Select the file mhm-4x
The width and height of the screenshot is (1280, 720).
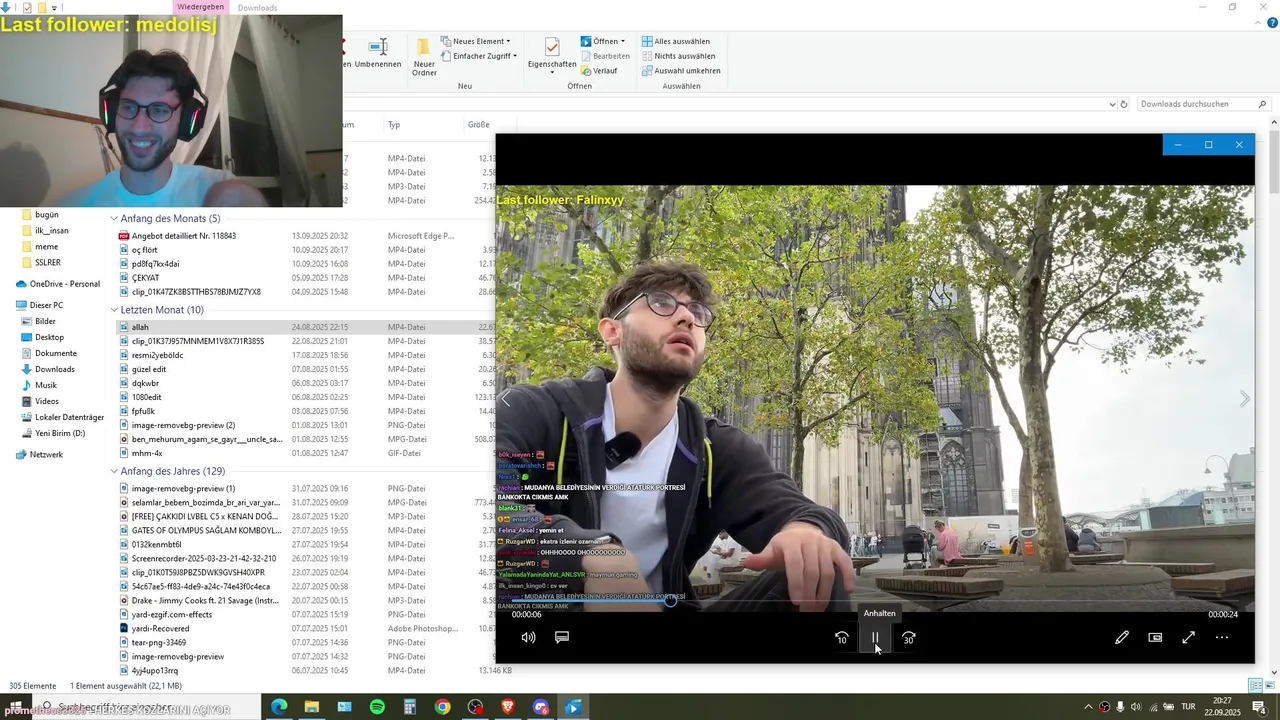[x=146, y=453]
